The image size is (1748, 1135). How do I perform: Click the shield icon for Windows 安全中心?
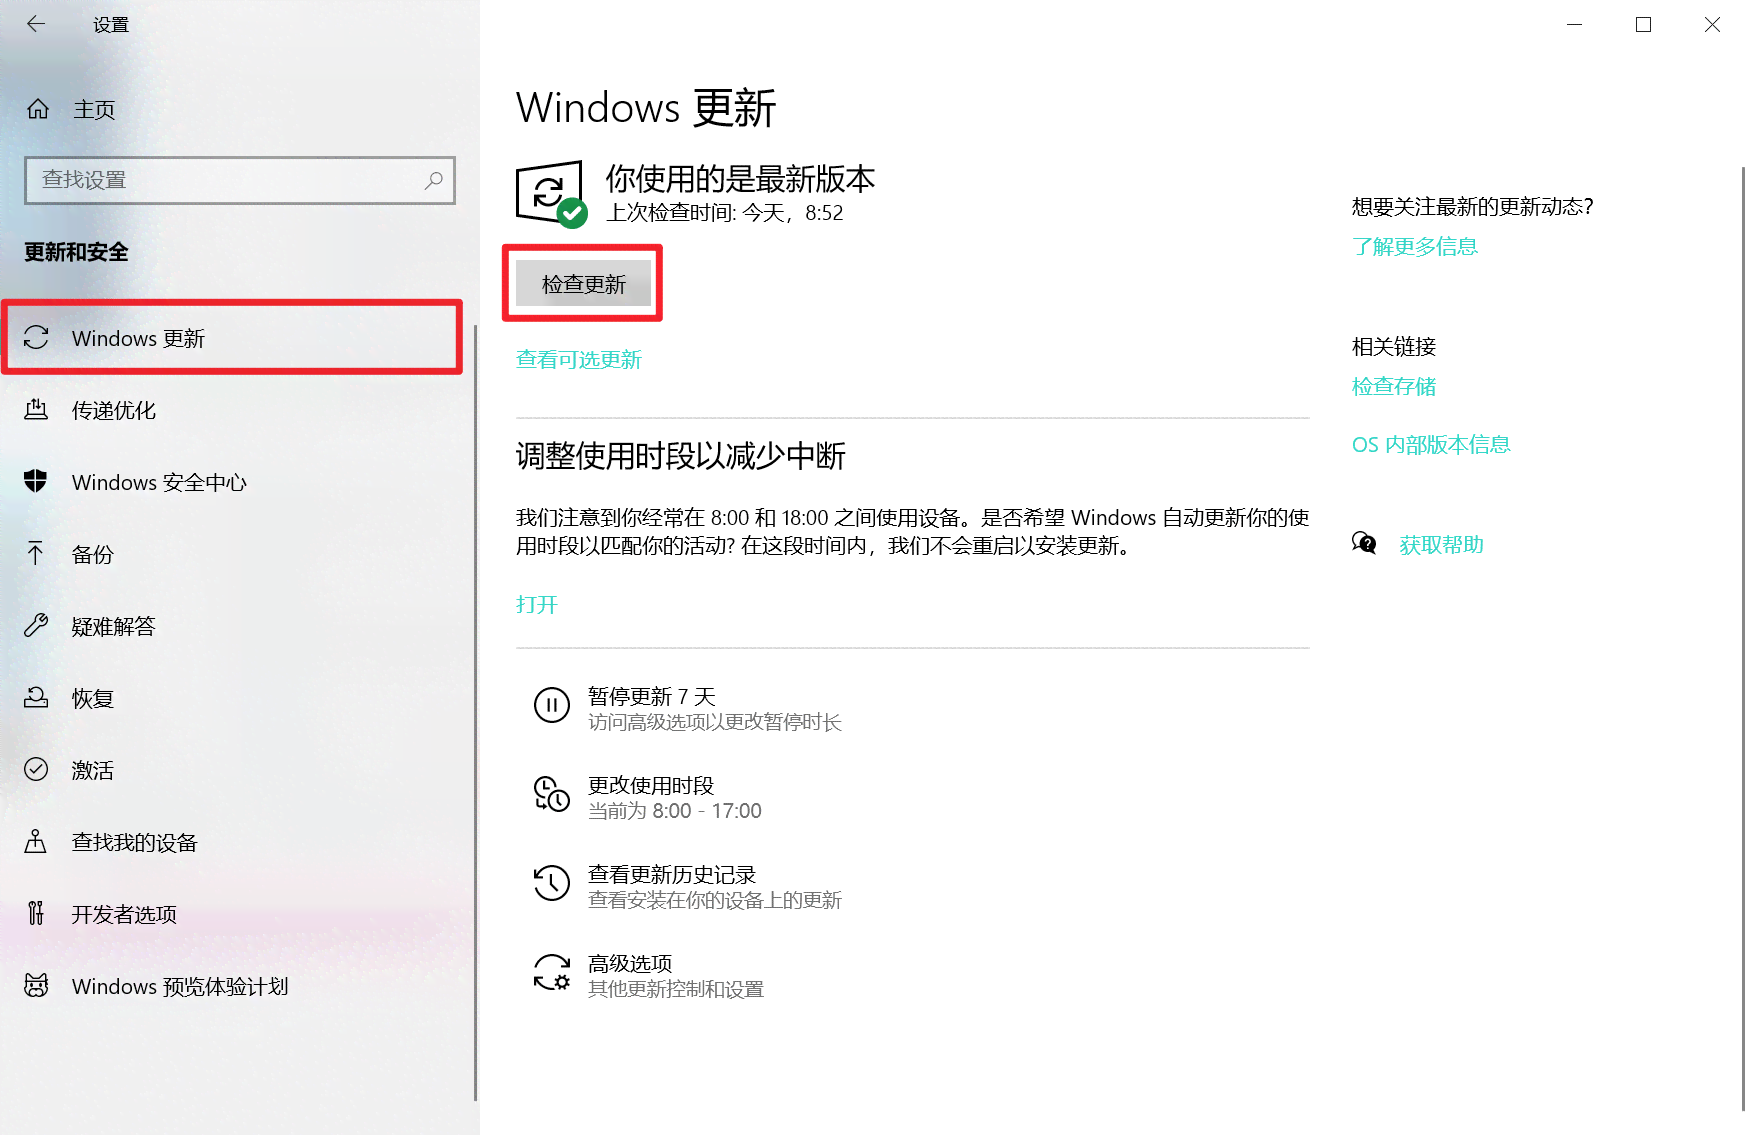(36, 482)
